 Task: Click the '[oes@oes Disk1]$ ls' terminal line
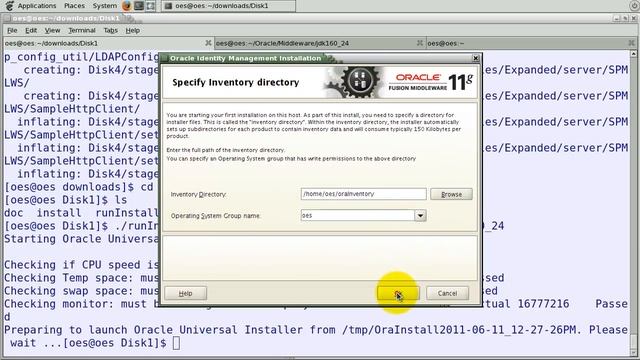coord(66,200)
